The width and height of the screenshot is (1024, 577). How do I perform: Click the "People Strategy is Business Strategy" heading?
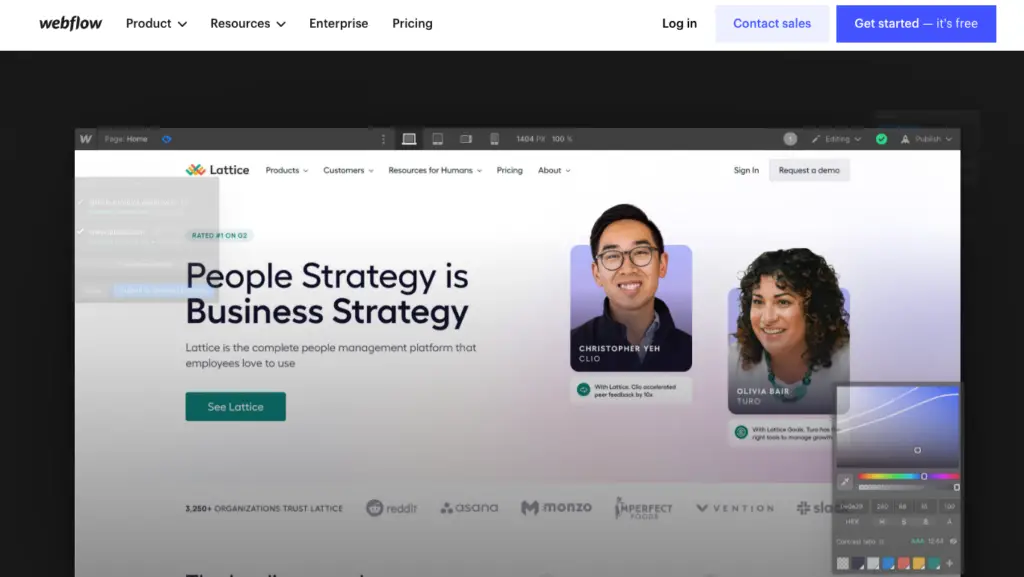(x=327, y=294)
